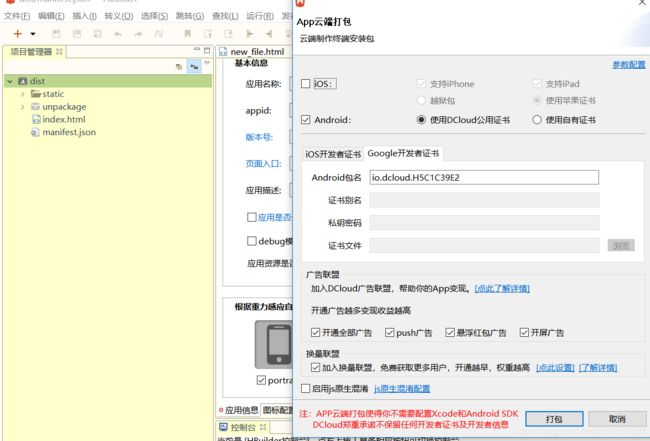This screenshot has width=650, height=441.
Task: Click the red plus New icon
Action: point(17,34)
